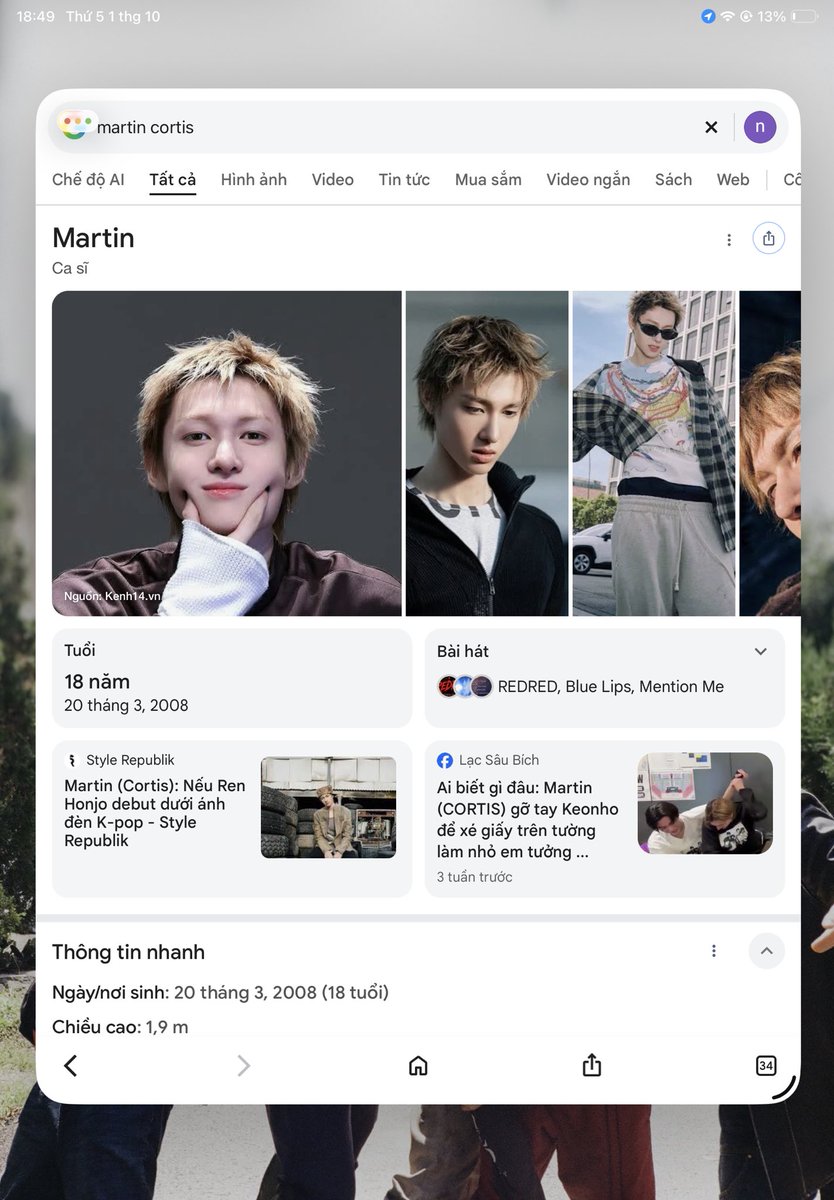The image size is (834, 1200).
Task: Open the Kenh14.vn portrait photo
Action: [x=227, y=453]
